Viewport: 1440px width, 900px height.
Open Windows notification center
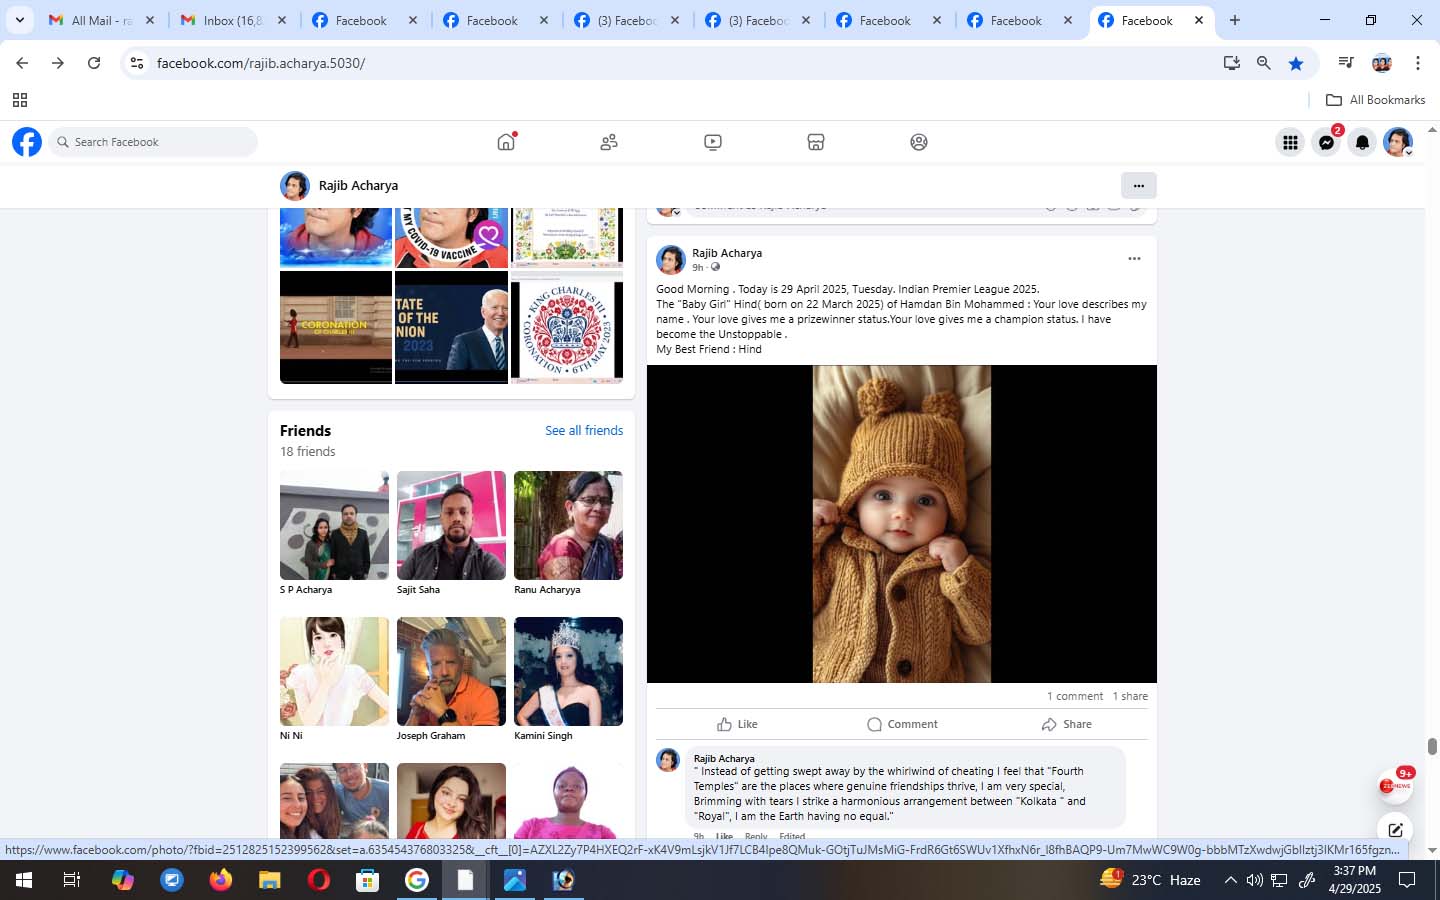1407,880
